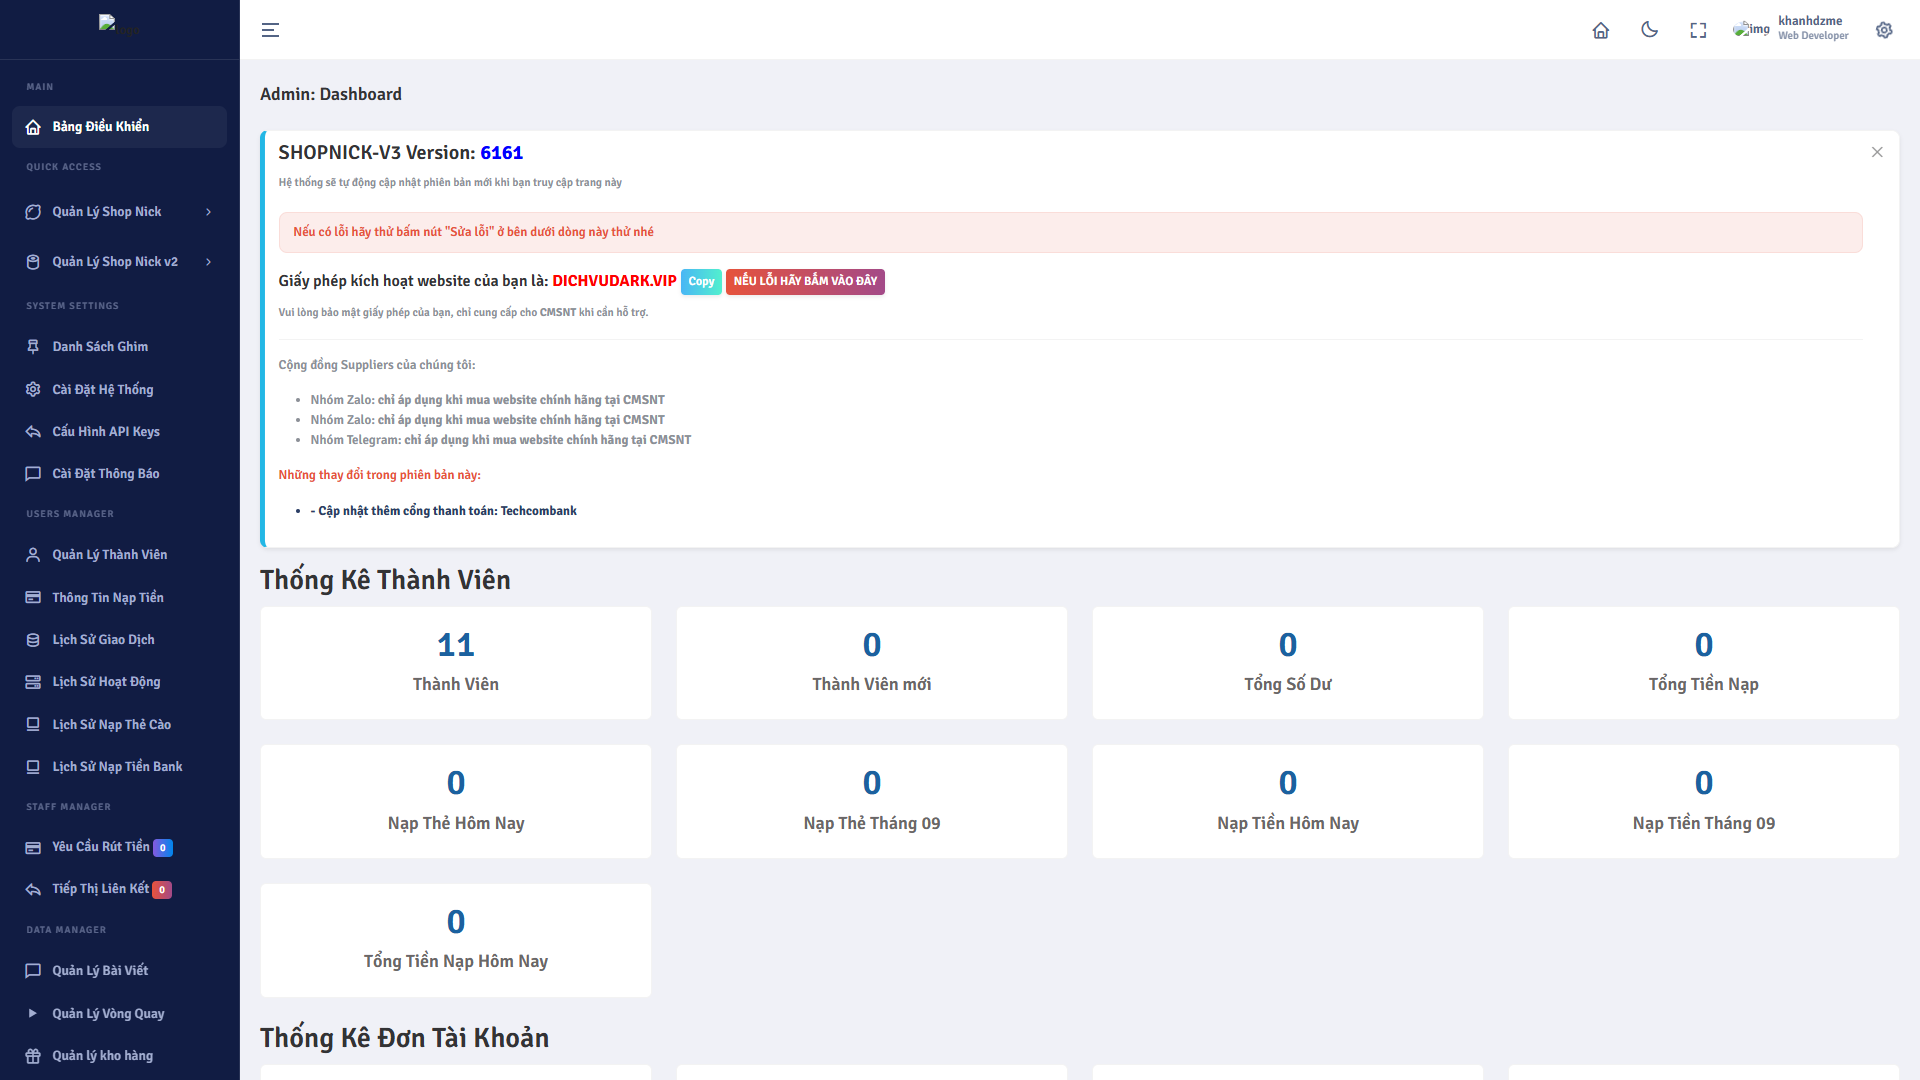
Task: Click the hamburger menu sidebar toggle
Action: click(270, 30)
